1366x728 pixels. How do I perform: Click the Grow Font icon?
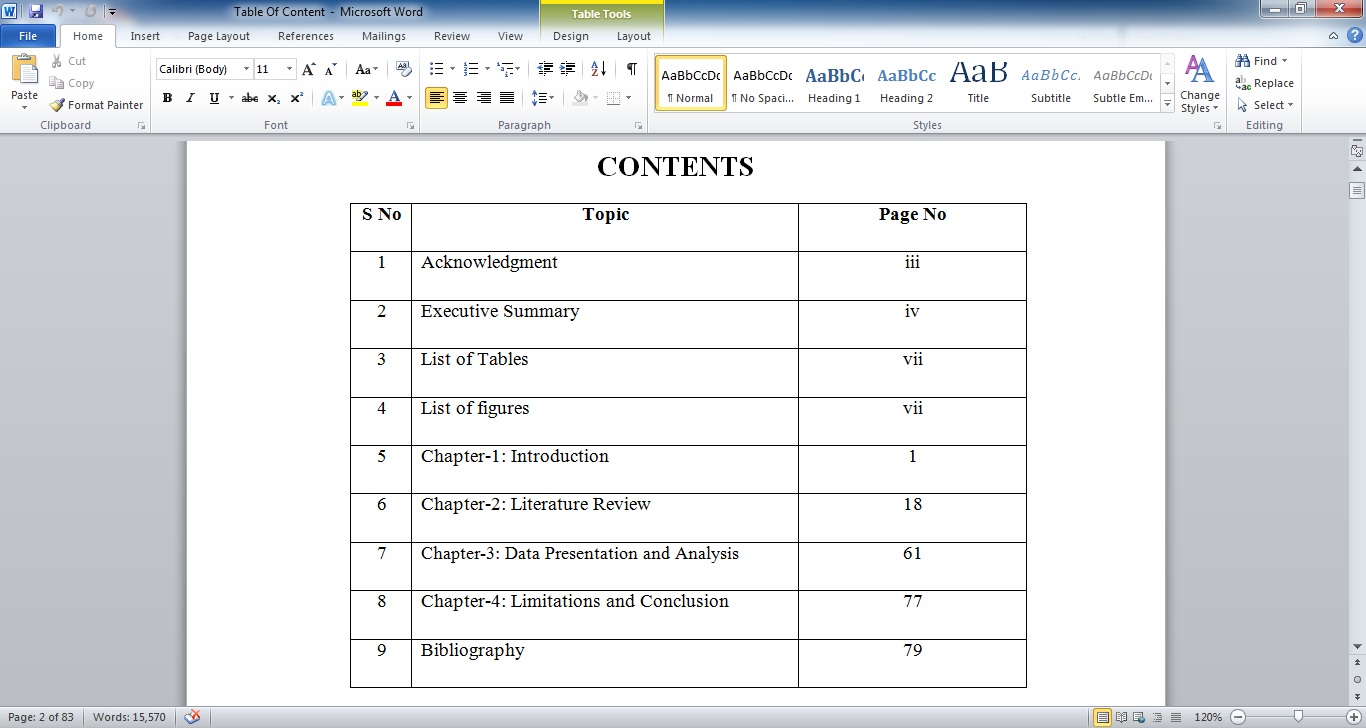(309, 69)
